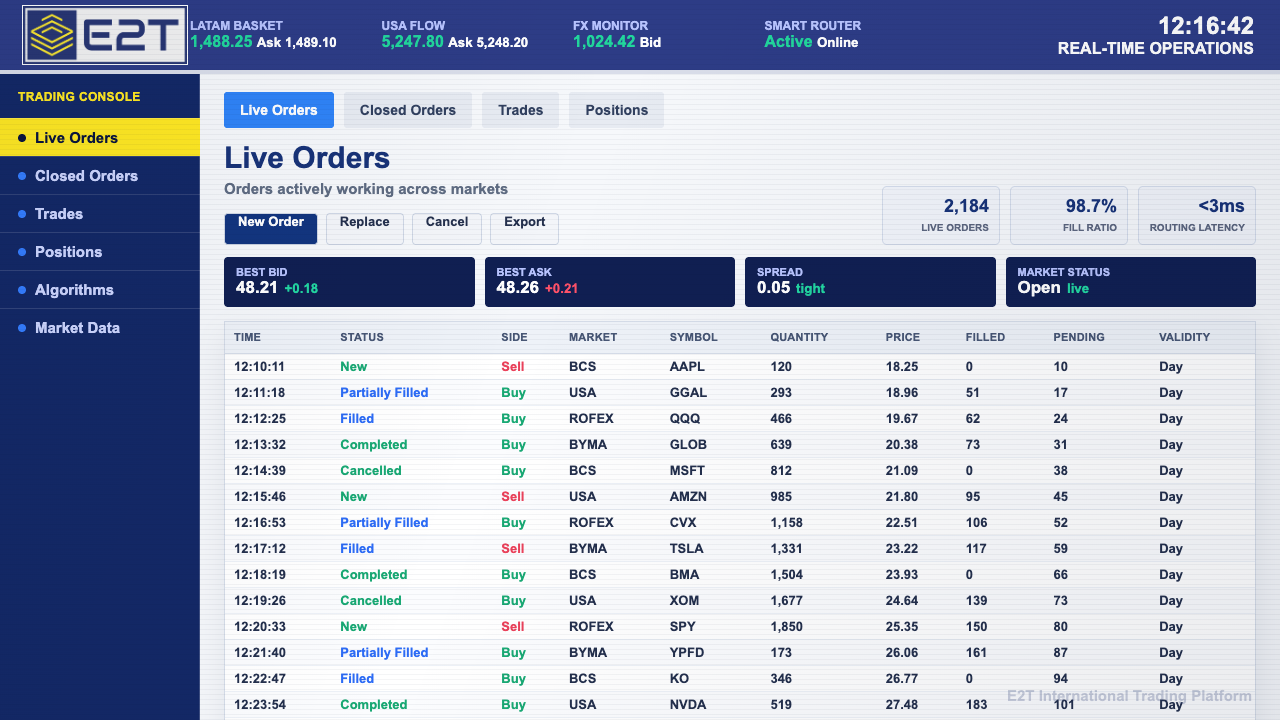Click the USA FLOW quote 5,247.80

click(412, 42)
